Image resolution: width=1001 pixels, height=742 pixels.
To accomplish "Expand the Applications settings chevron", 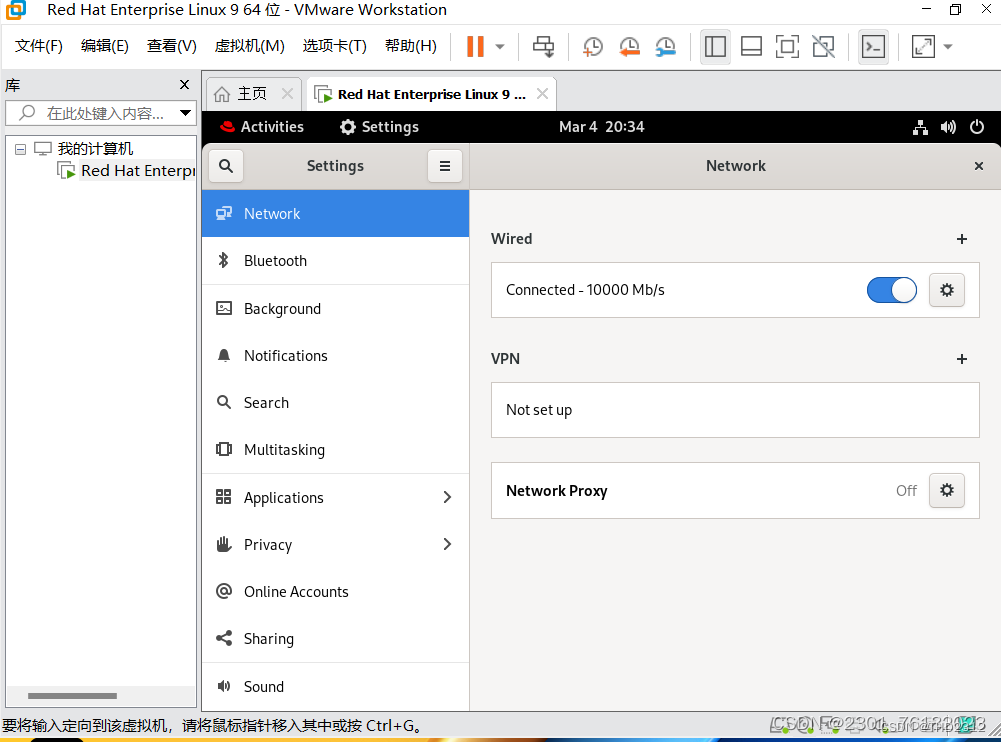I will coord(447,497).
